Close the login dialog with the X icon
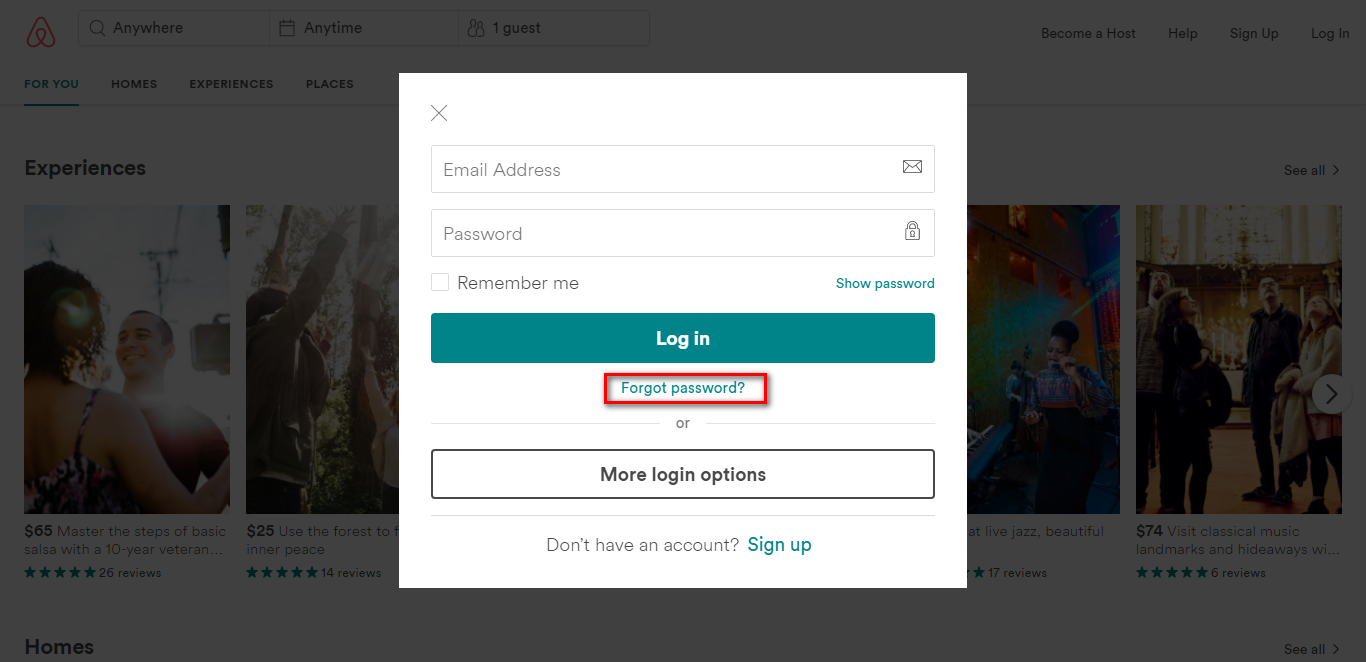The image size is (1366, 662). pos(439,113)
